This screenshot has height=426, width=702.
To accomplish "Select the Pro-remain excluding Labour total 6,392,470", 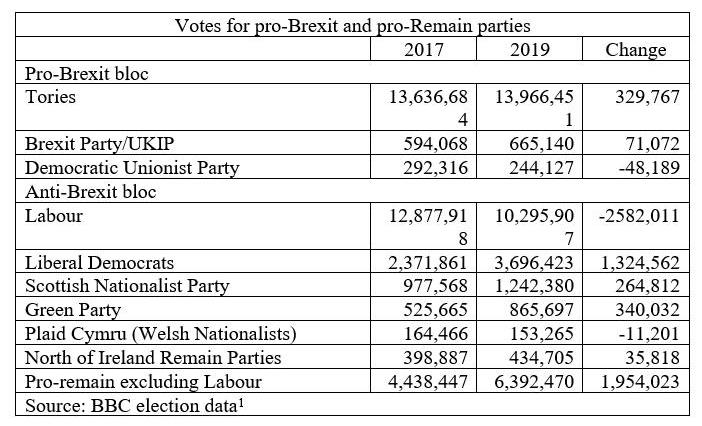I will pos(534,382).
